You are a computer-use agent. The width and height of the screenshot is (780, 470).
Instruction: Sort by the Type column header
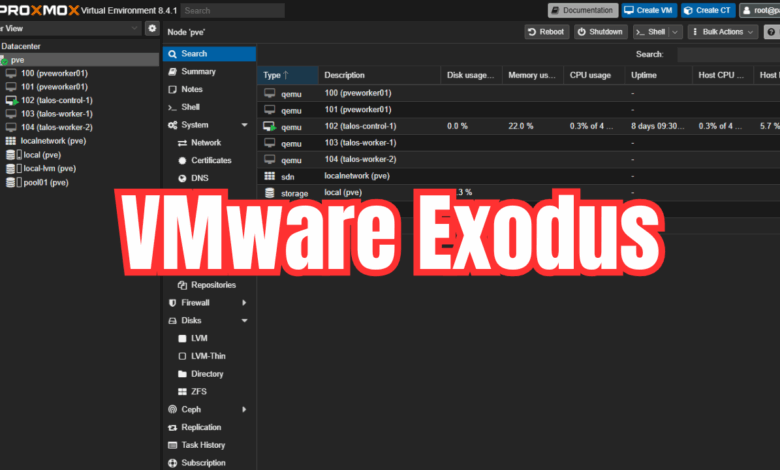pos(288,75)
